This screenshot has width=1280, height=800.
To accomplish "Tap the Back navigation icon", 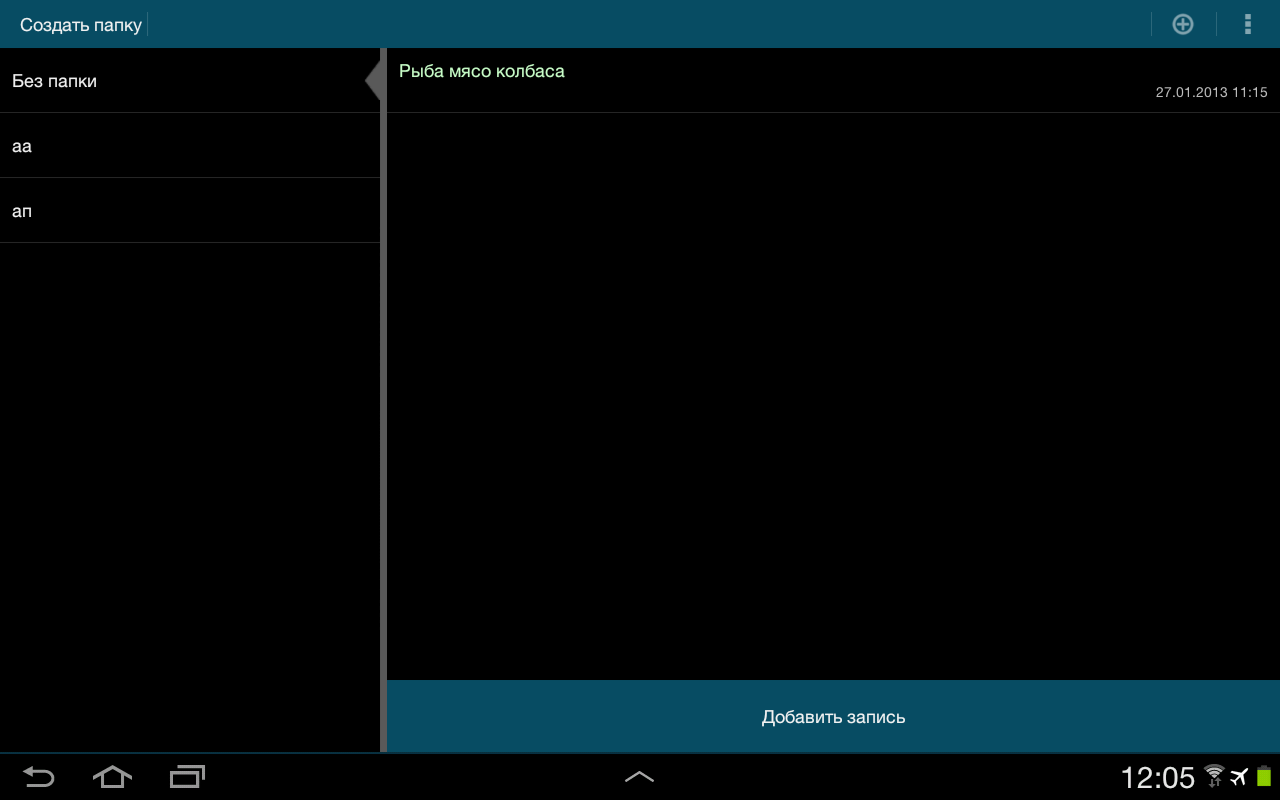I will pos(38,776).
